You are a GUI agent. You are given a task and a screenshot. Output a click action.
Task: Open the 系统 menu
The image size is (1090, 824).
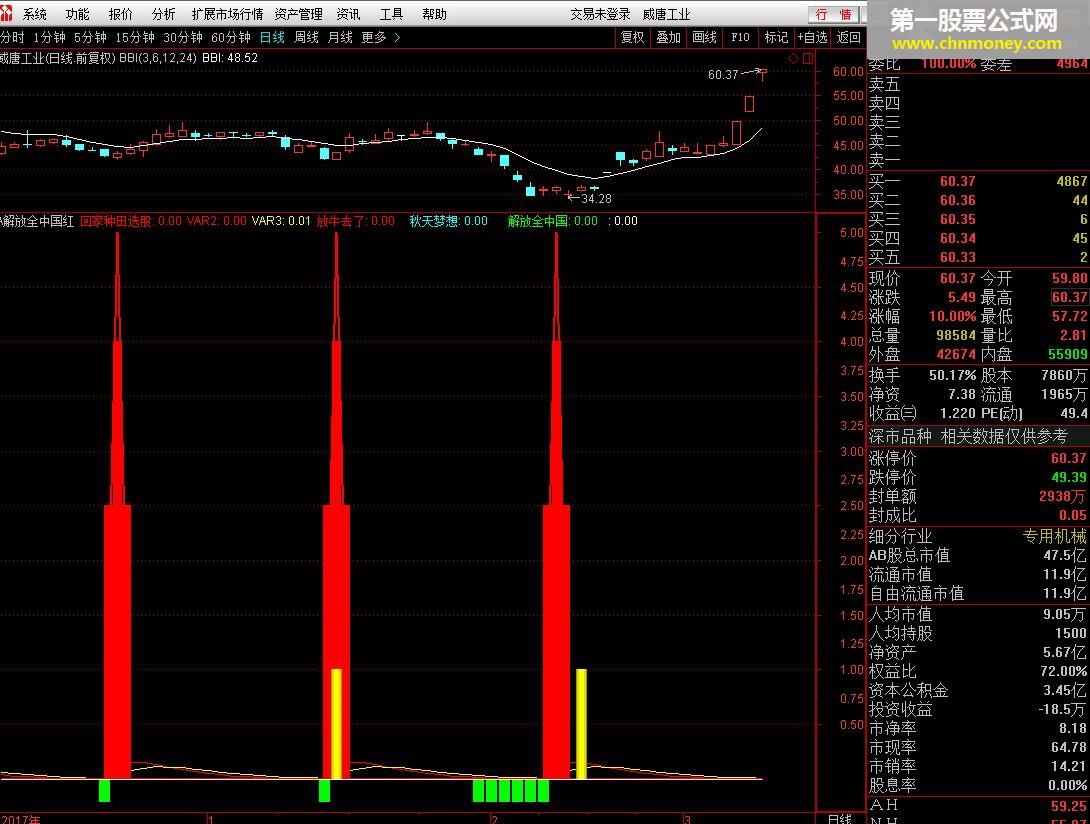click(34, 14)
